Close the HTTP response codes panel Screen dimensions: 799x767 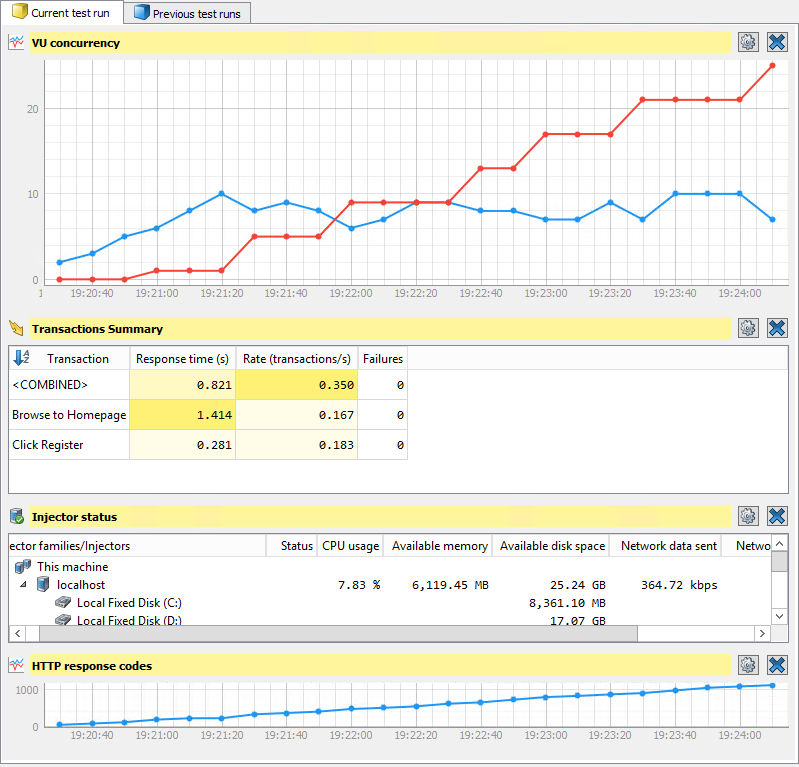click(777, 665)
